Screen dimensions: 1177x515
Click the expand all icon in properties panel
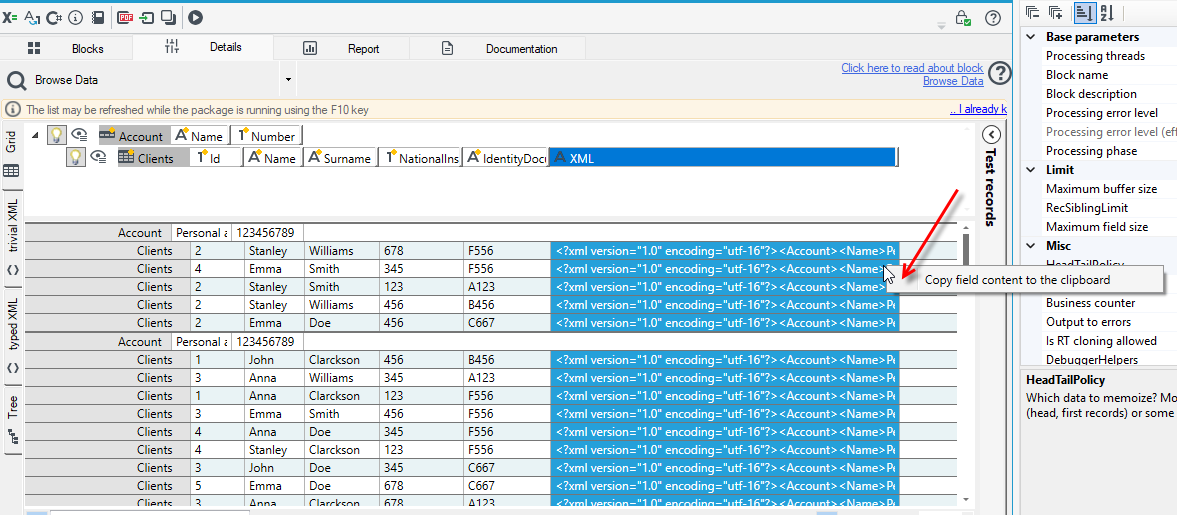pos(1056,12)
